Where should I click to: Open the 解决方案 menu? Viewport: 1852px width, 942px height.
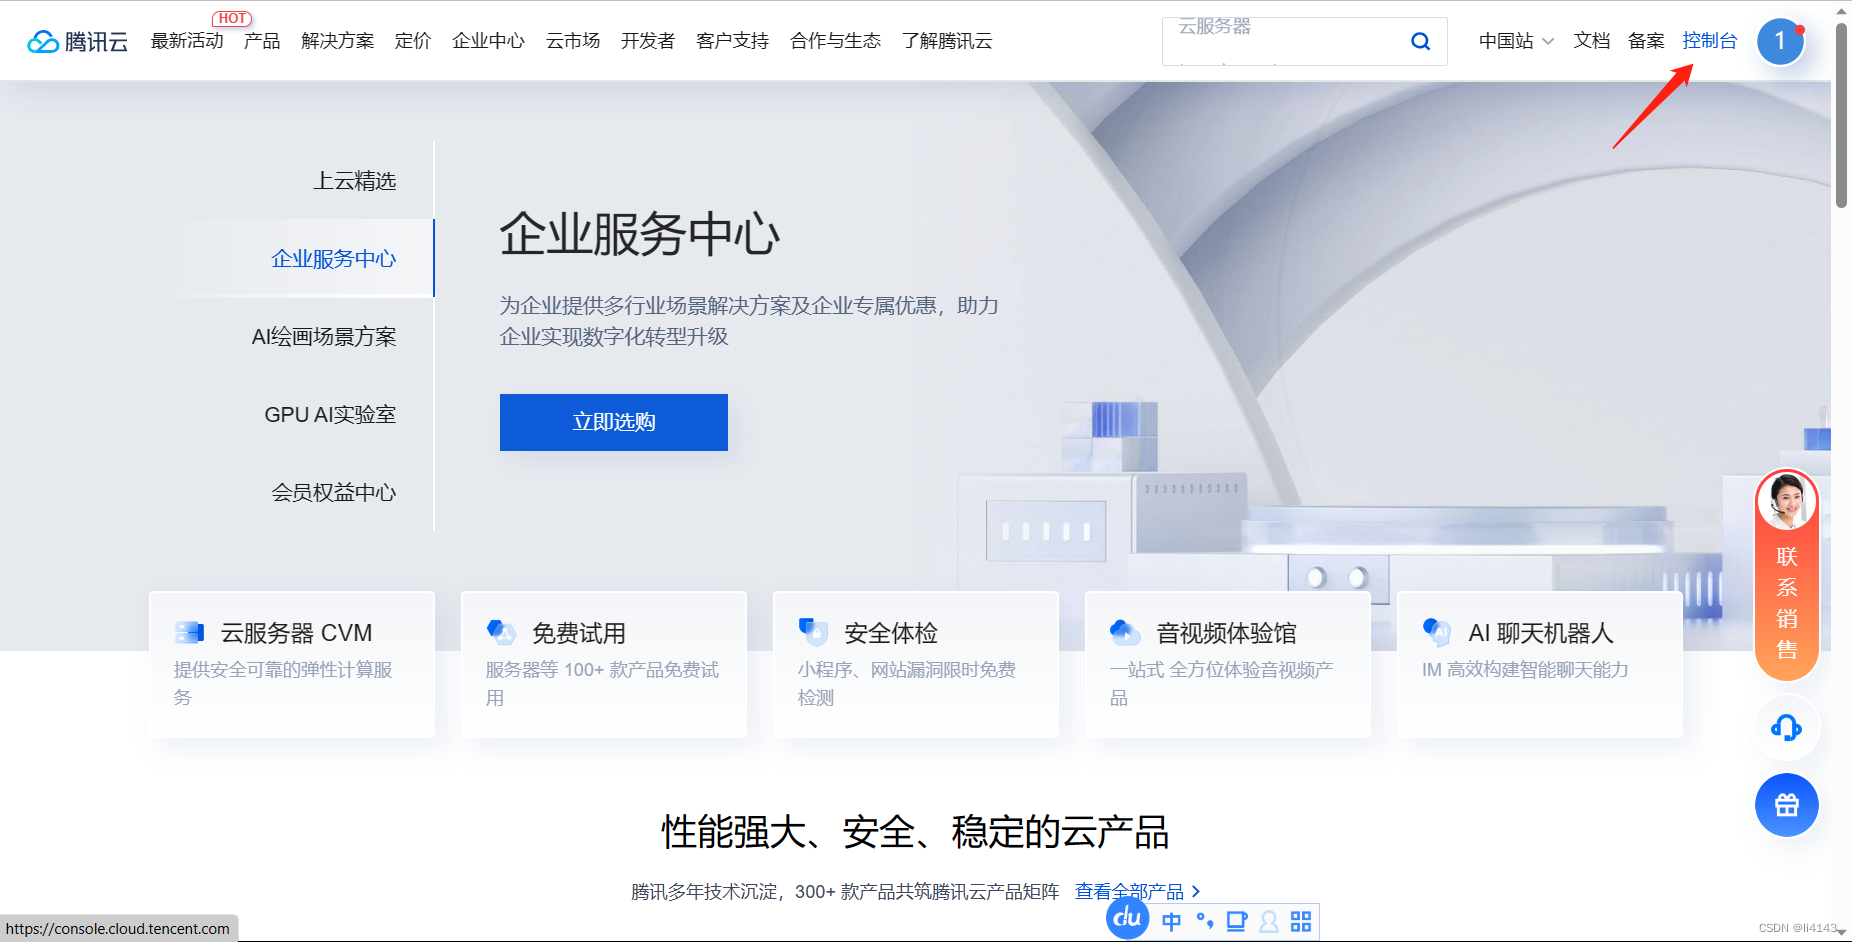pyautogui.click(x=337, y=41)
